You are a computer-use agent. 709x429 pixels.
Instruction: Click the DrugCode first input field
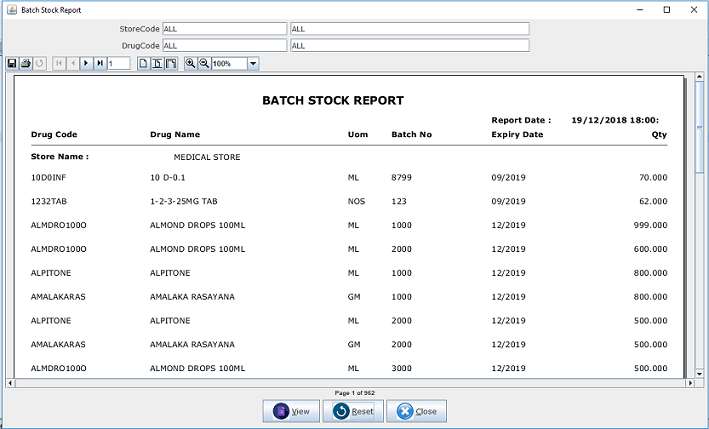[x=224, y=45]
